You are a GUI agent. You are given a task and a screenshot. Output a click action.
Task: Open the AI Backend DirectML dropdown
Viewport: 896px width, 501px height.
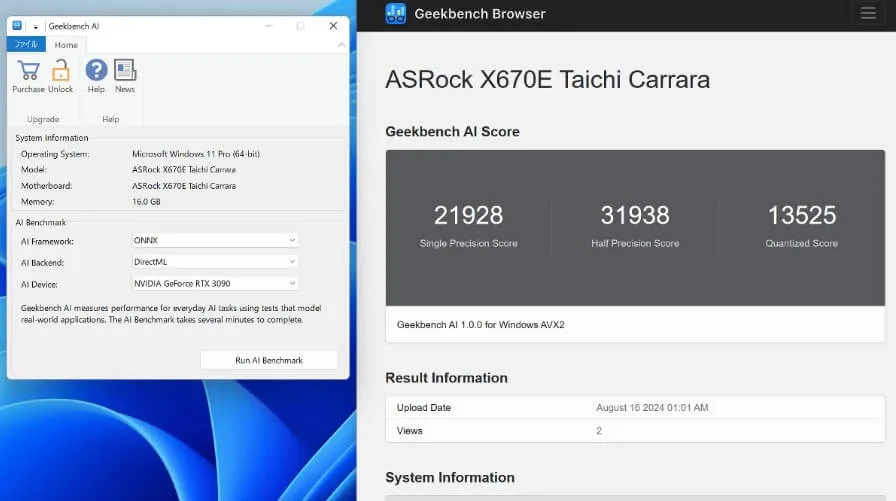tap(215, 262)
